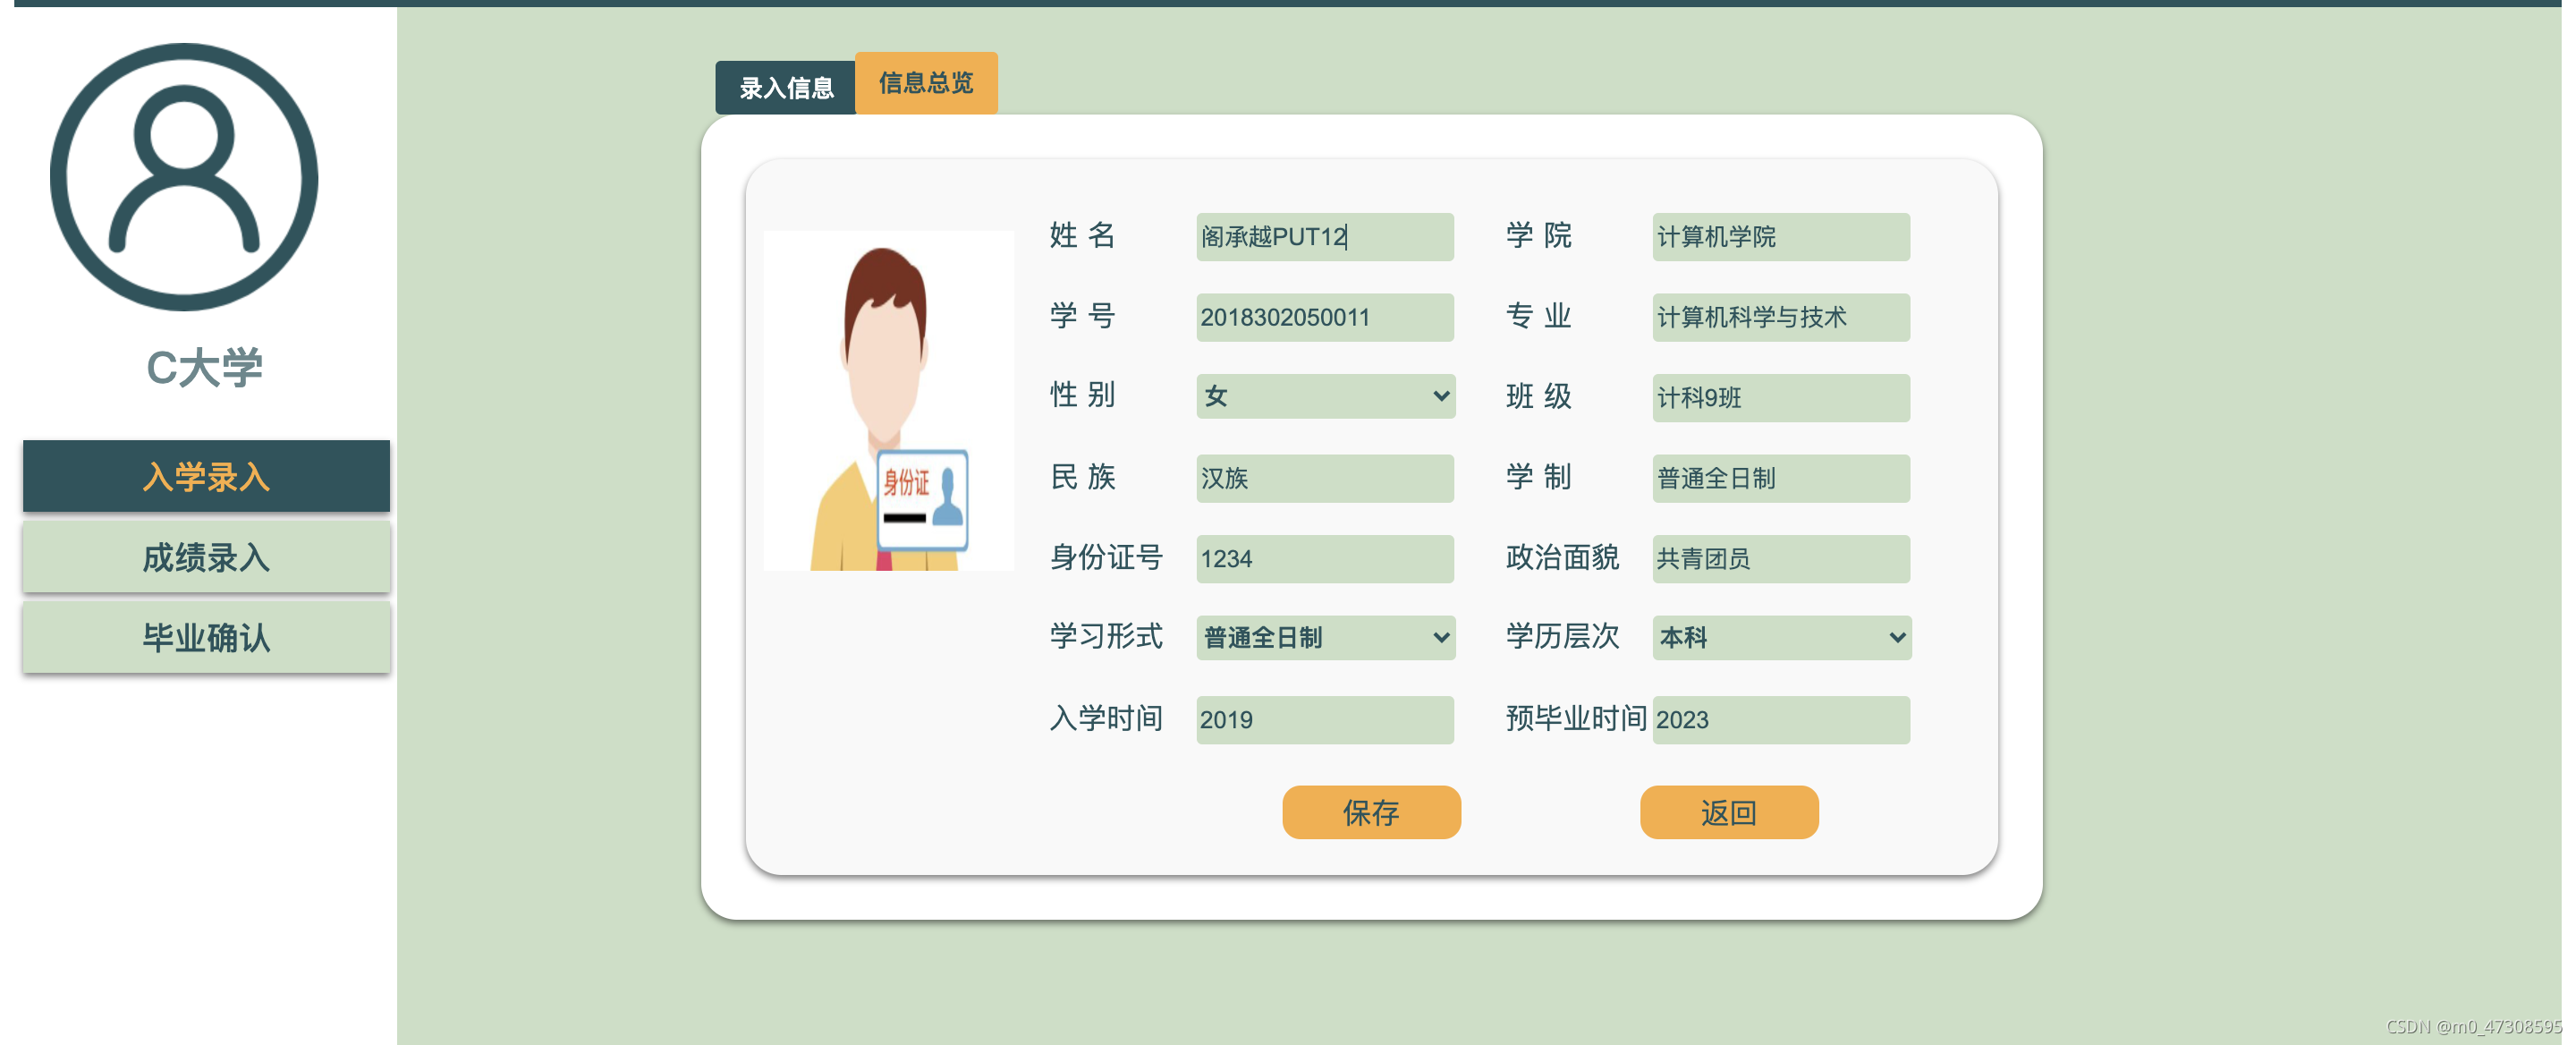Click the user avatar profile icon

[184, 177]
